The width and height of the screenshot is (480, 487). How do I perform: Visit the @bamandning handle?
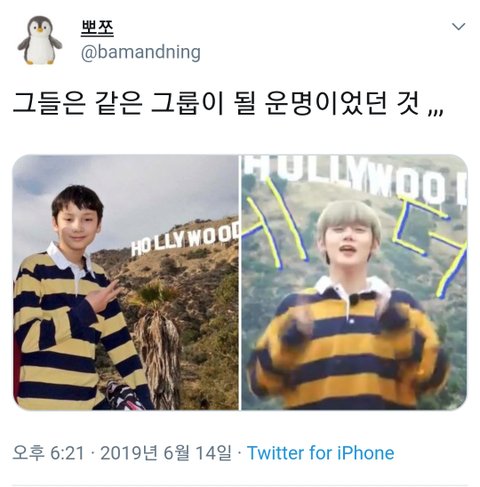tap(141, 52)
